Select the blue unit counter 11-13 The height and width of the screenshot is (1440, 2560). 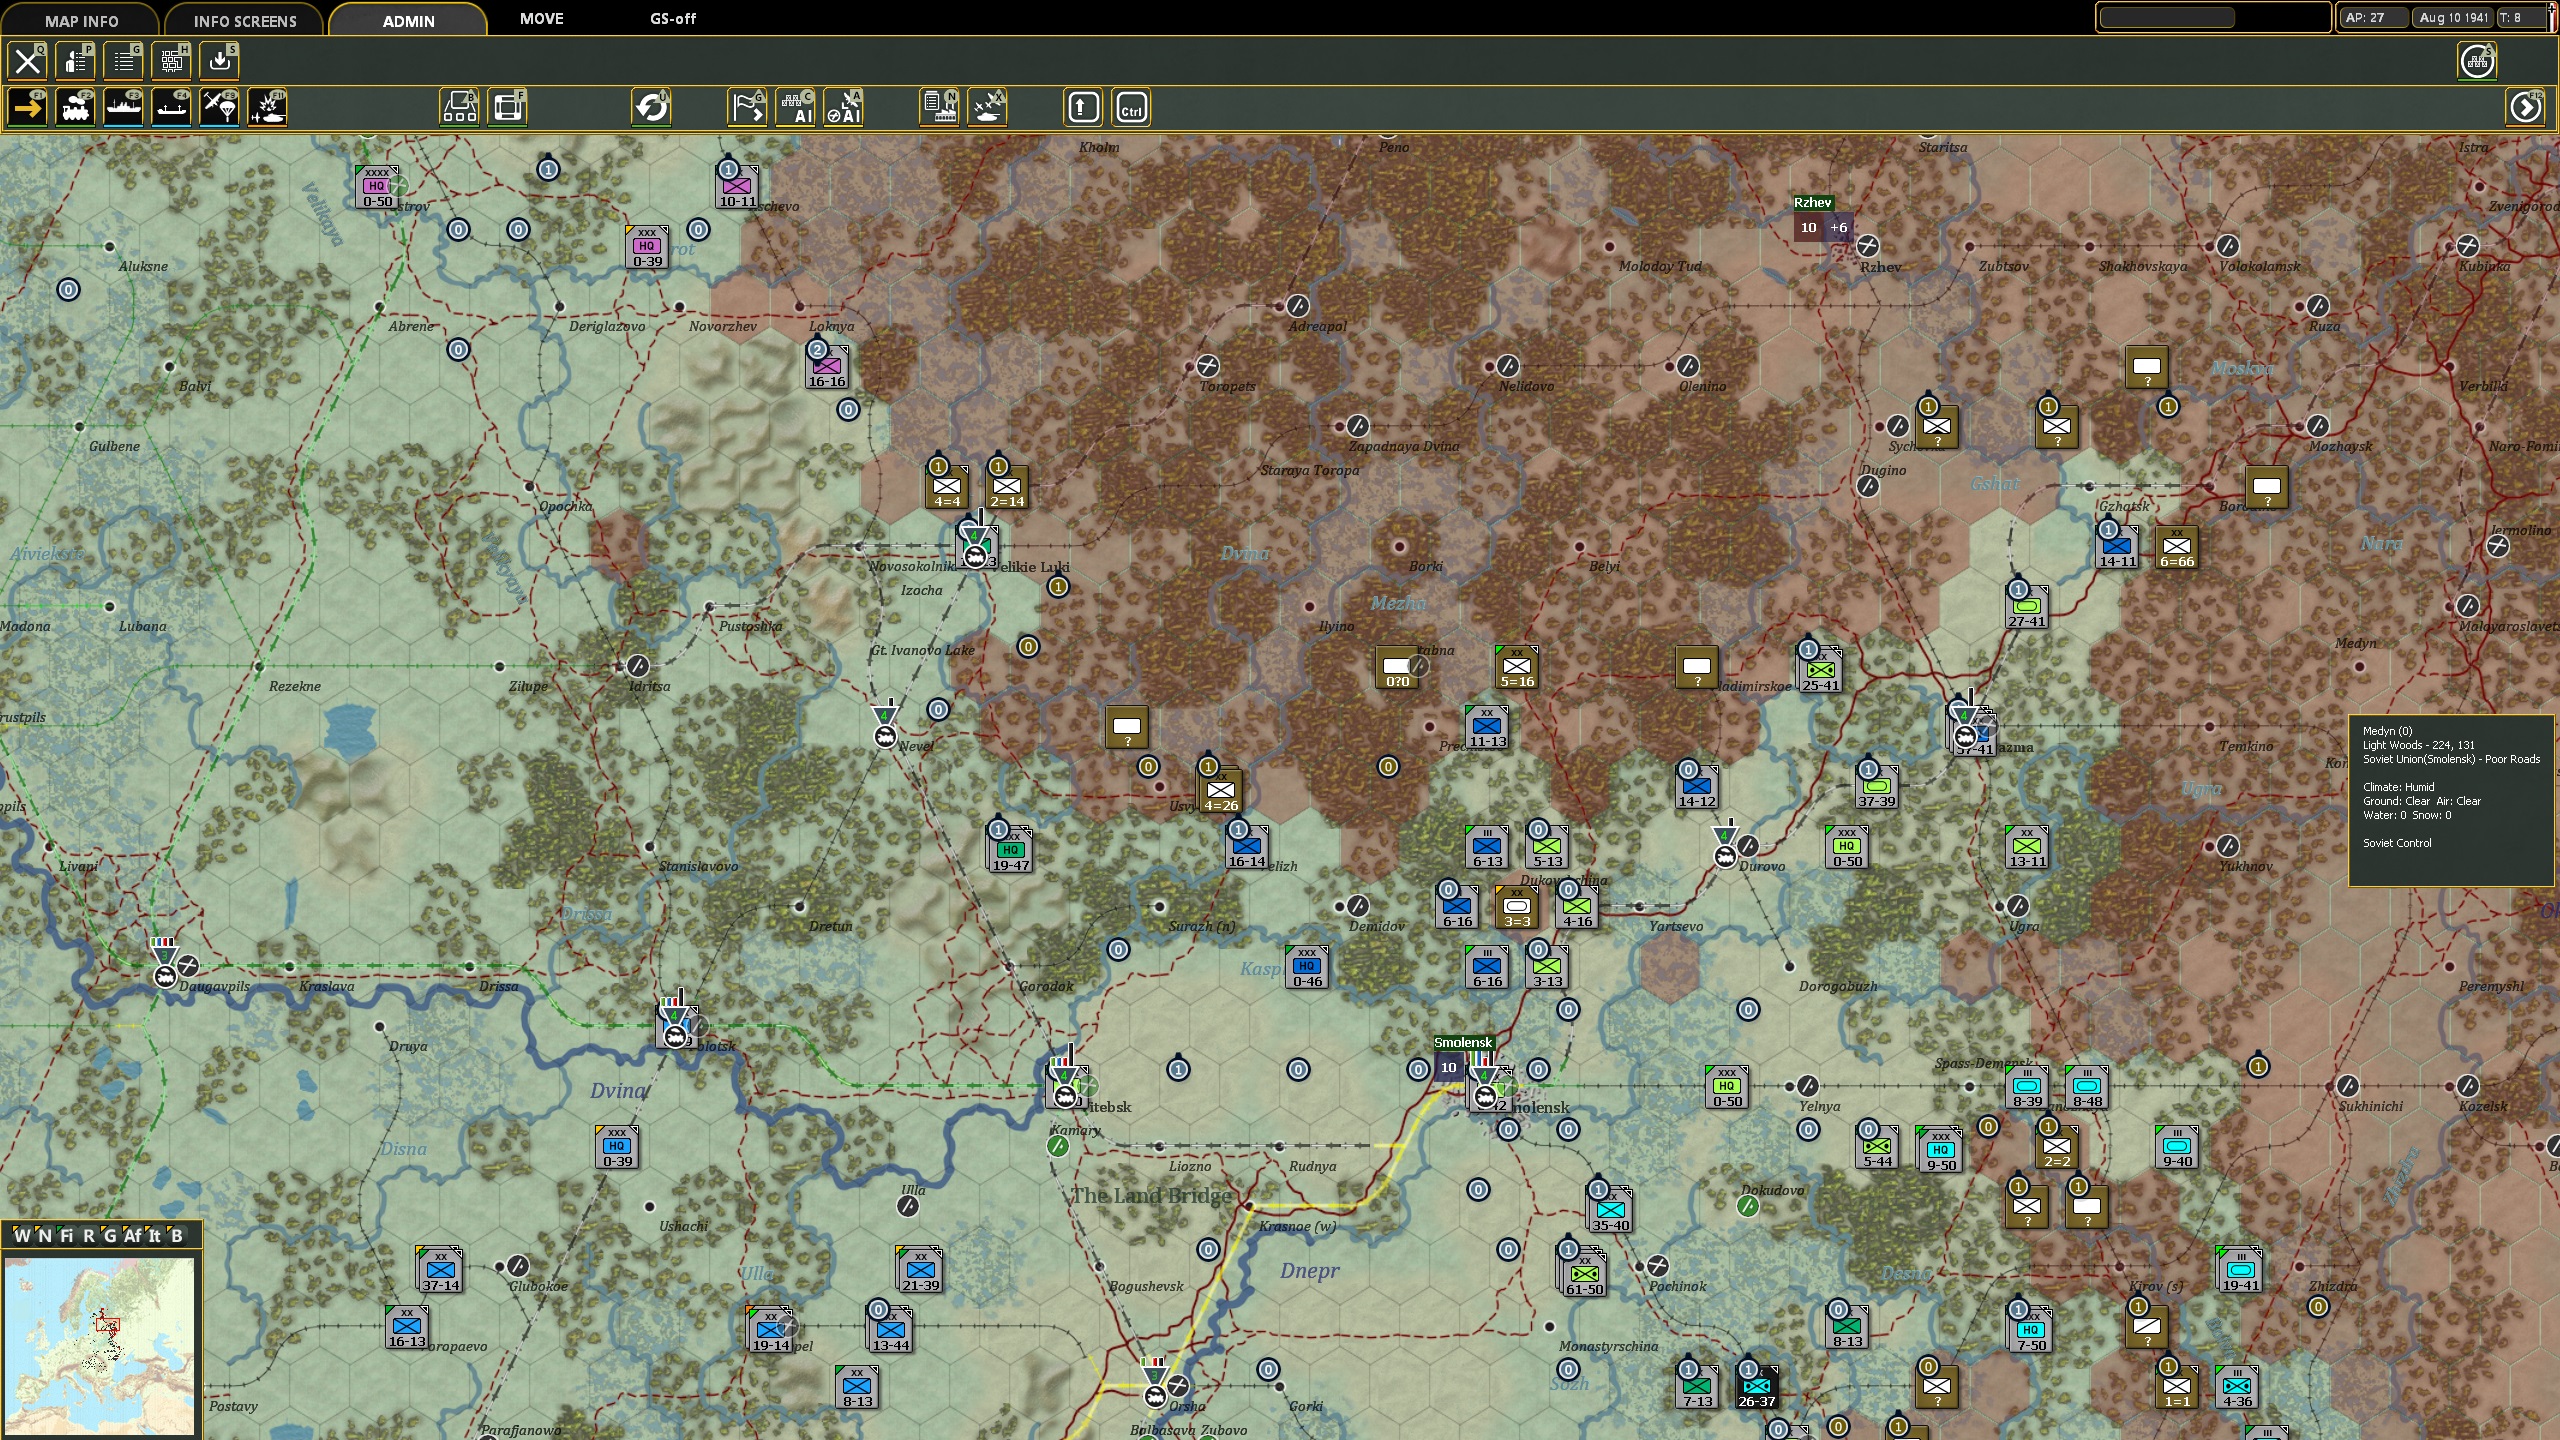[x=1487, y=727]
